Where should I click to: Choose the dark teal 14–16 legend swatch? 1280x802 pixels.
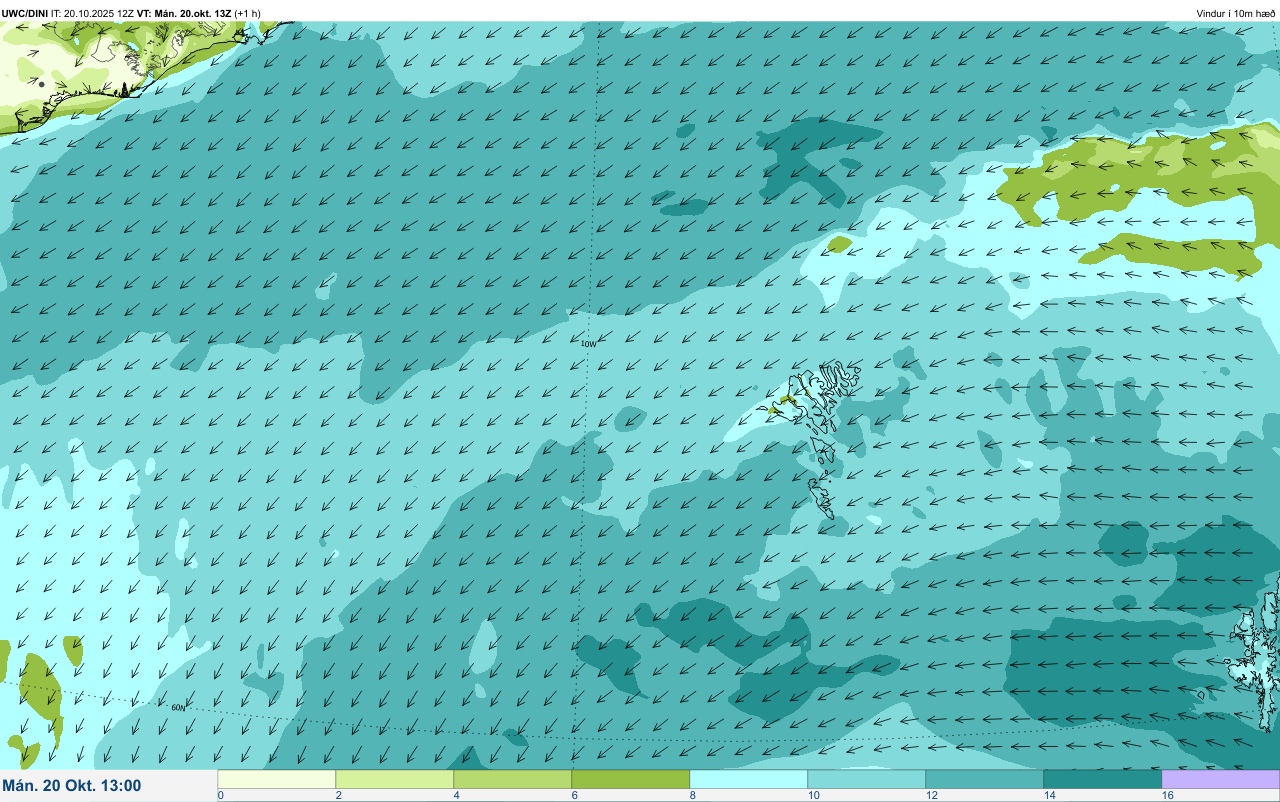(1103, 779)
